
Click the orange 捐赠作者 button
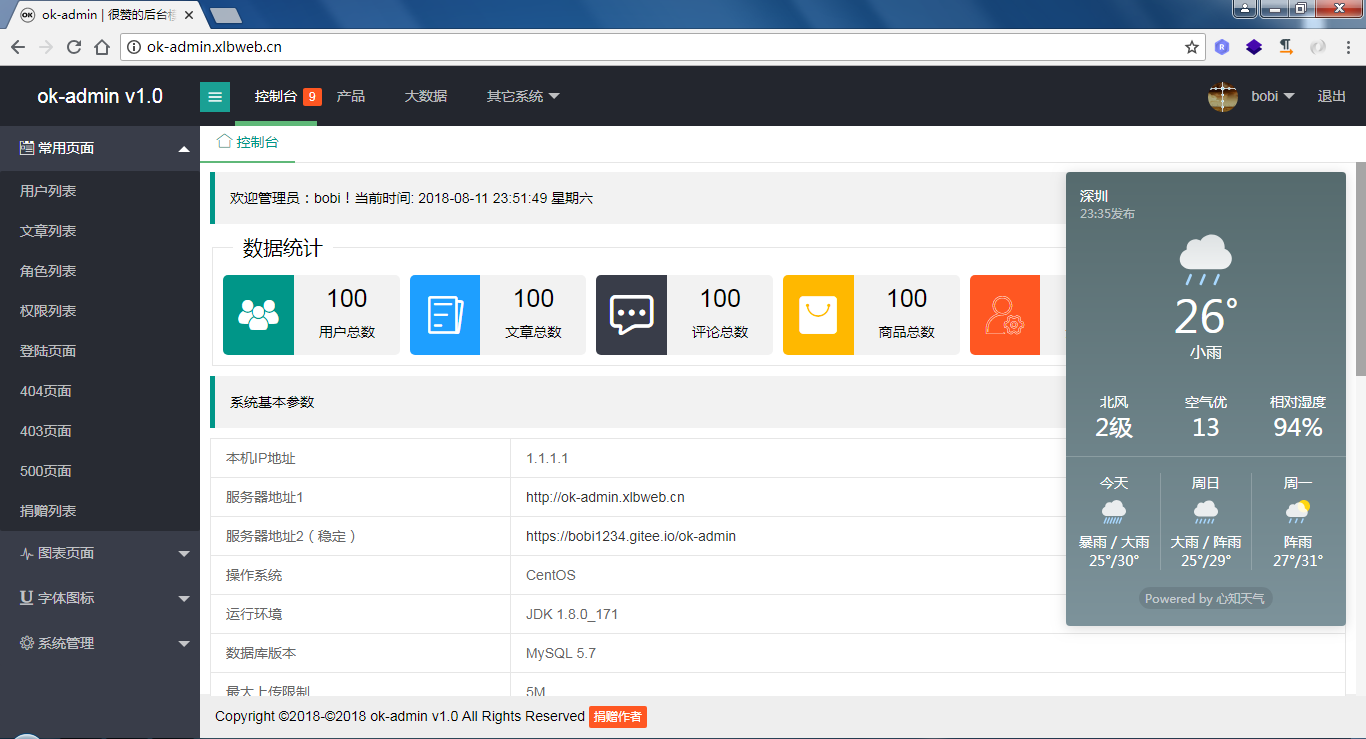(x=617, y=716)
